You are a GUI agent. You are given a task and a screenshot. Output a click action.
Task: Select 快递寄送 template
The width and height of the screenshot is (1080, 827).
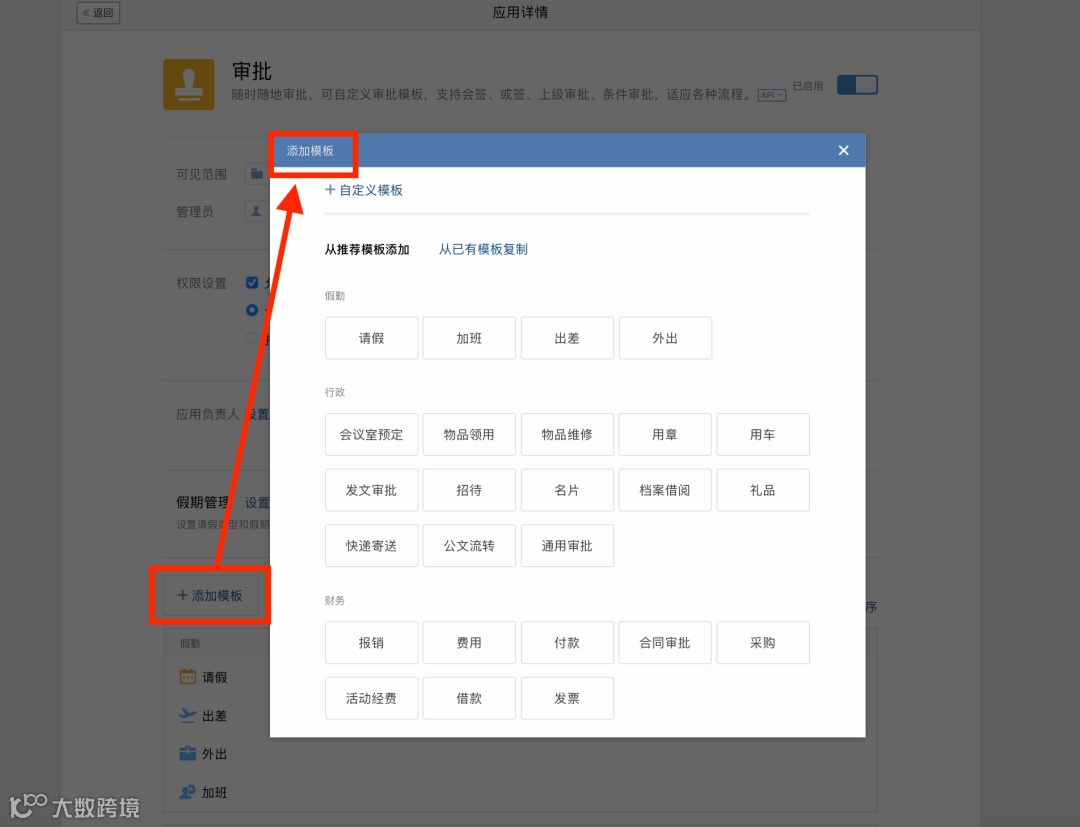371,546
